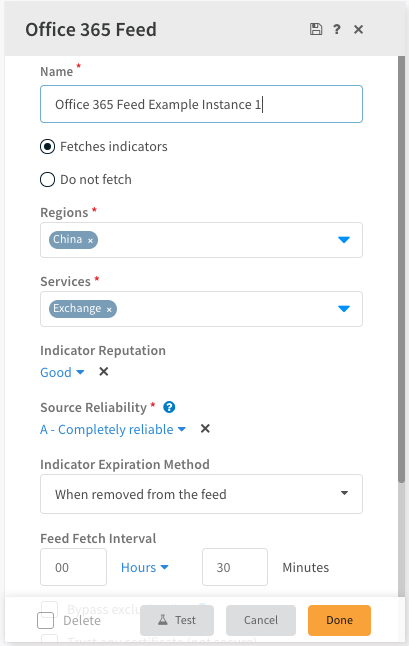
Task: Close the Office 365 Feed dialog
Action: (359, 29)
